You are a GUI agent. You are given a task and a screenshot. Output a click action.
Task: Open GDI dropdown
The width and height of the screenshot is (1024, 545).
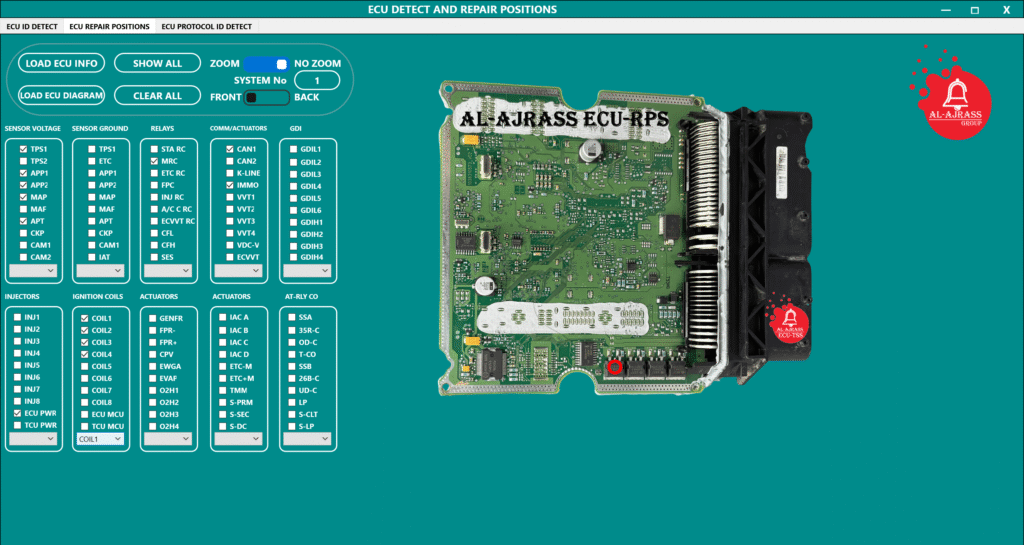[307, 270]
